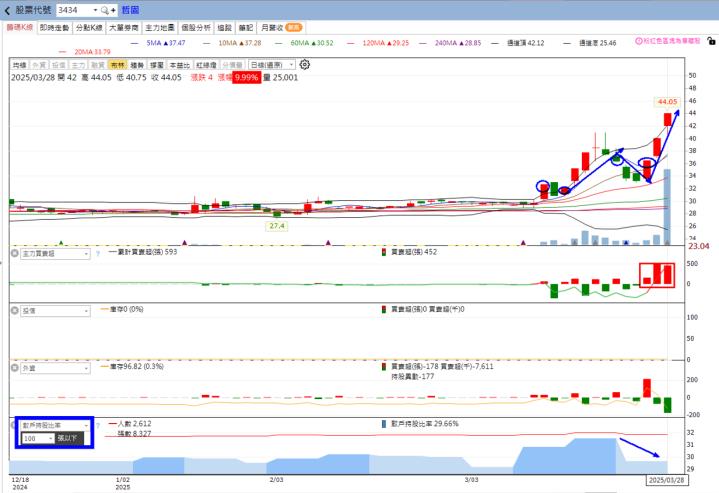Click the 44.05 price label on chart
This screenshot has height=493, width=719.
[667, 101]
